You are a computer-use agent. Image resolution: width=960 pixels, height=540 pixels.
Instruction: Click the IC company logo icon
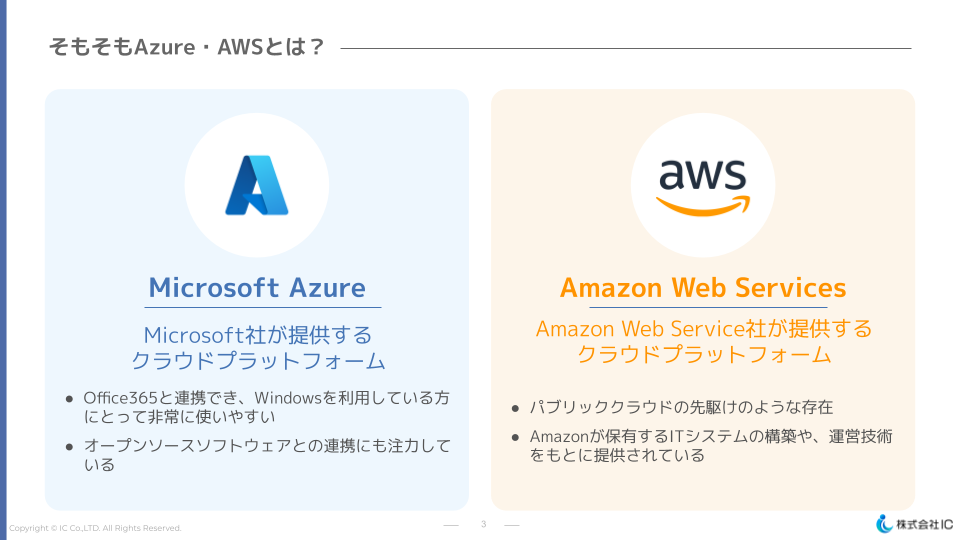pyautogui.click(x=884, y=523)
